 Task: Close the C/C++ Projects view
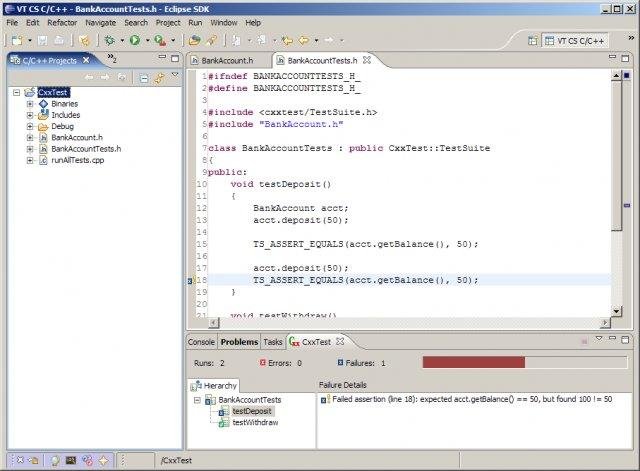coord(87,60)
